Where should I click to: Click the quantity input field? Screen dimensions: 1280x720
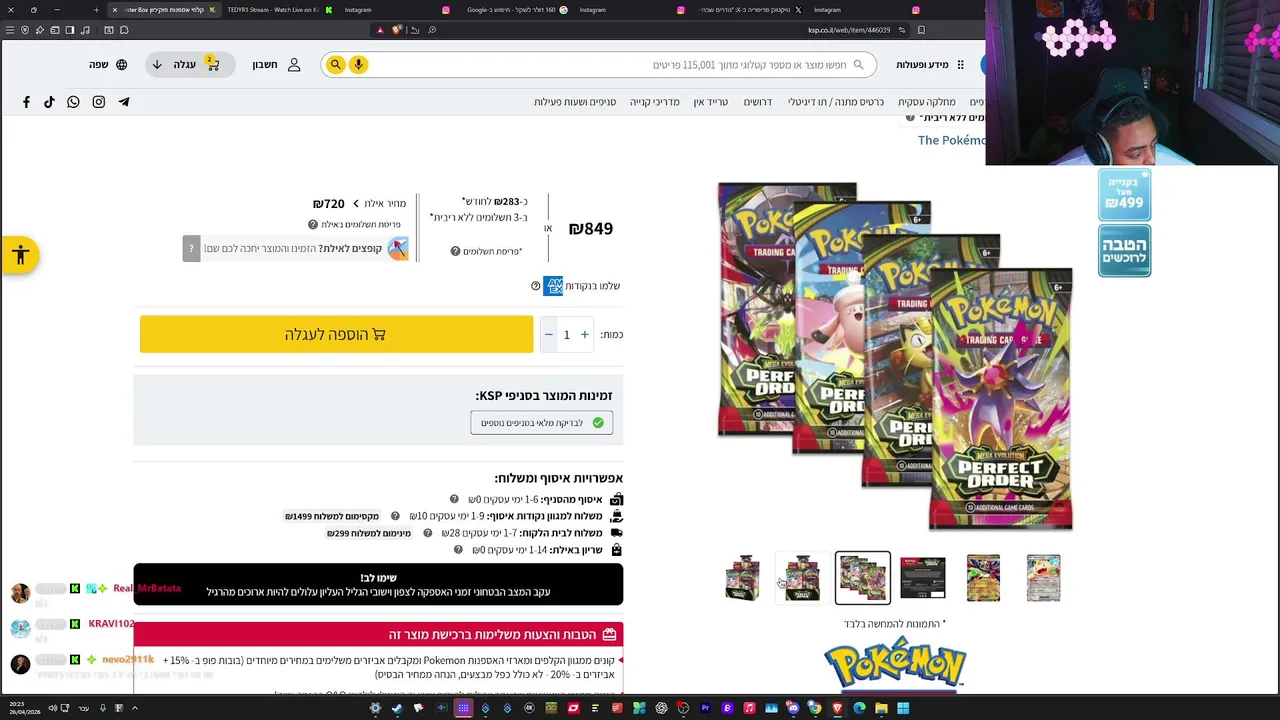[566, 335]
